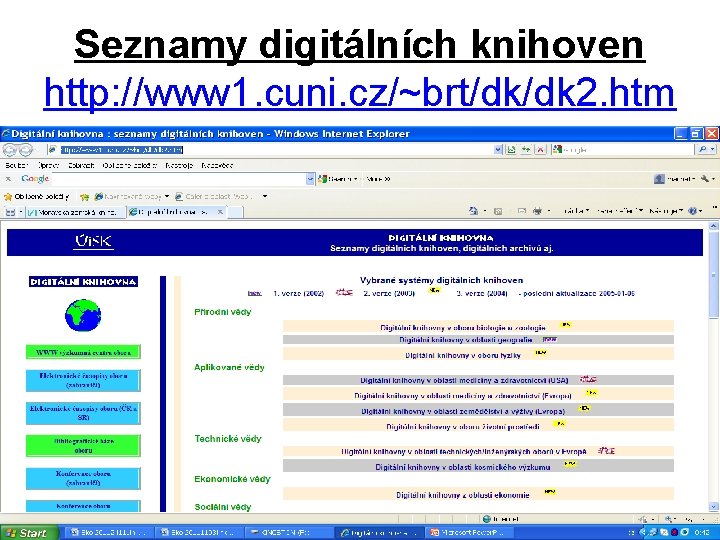Screen dimensions: 720x540
Task: Open Digitální knihovny v oblasti zemědělství a výživy
Action: tap(463, 411)
